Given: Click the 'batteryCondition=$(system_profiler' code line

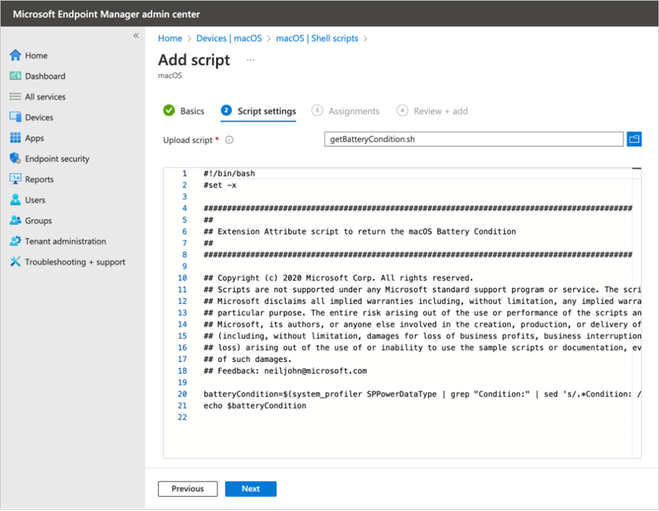Looking at the screenshot, I should 422,394.
